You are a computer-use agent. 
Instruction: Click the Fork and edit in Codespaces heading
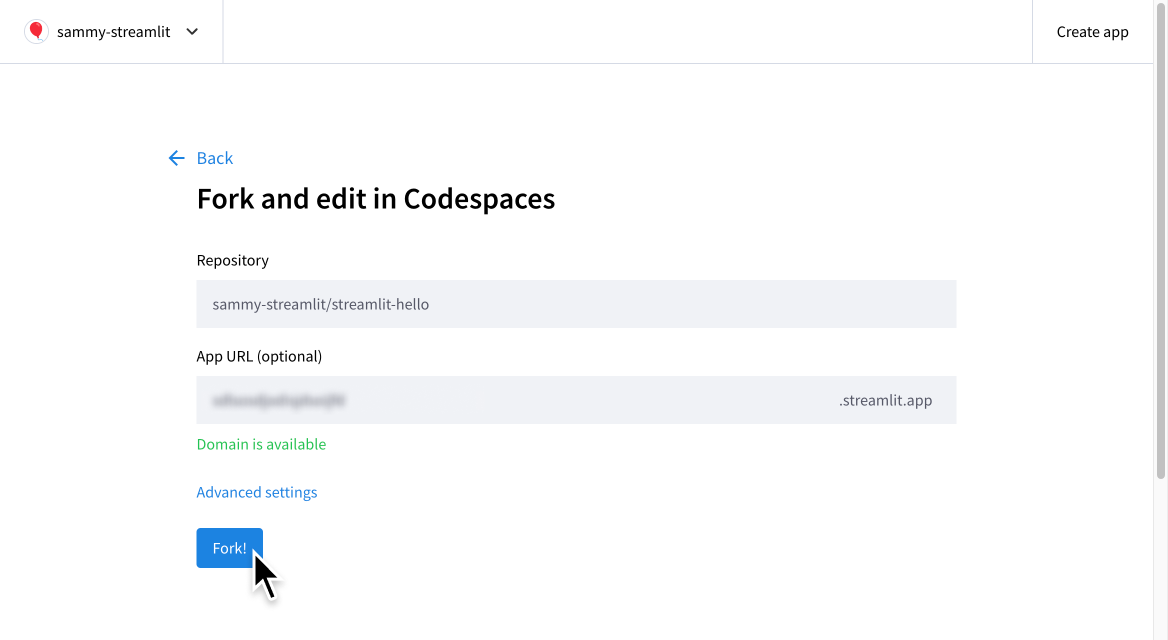coord(375,199)
